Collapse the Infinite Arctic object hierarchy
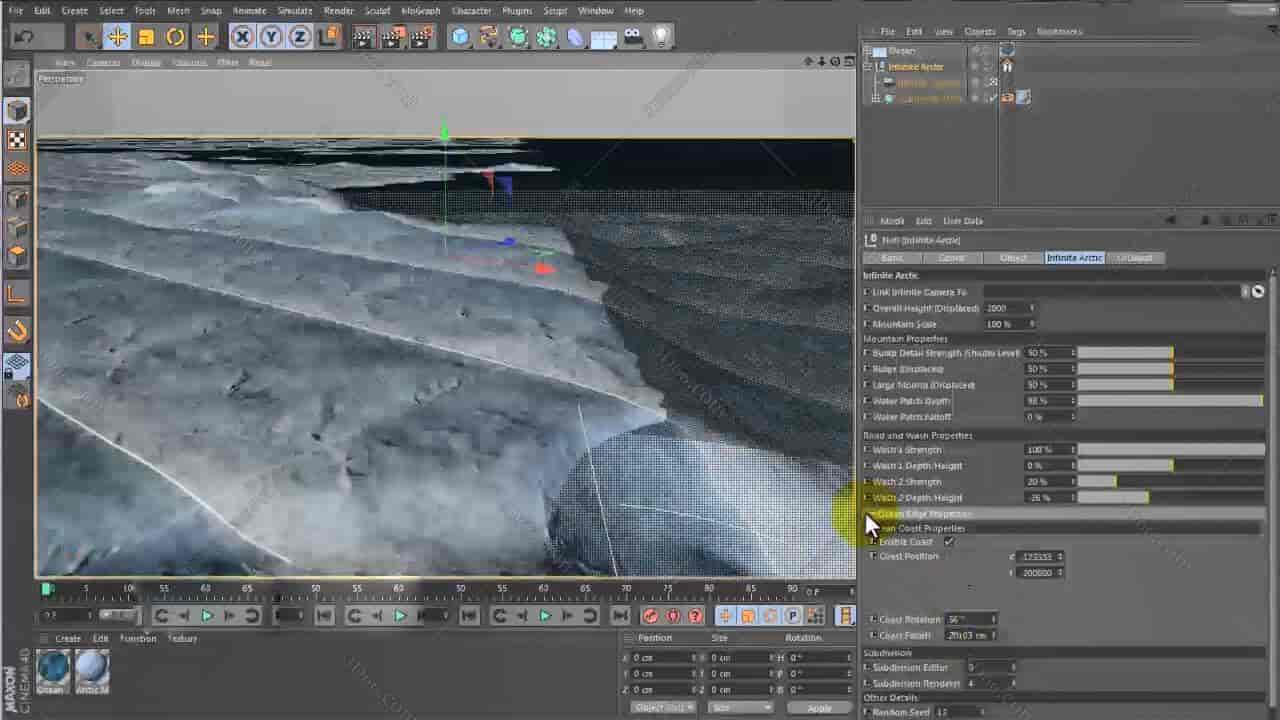1280x720 pixels. click(x=866, y=67)
